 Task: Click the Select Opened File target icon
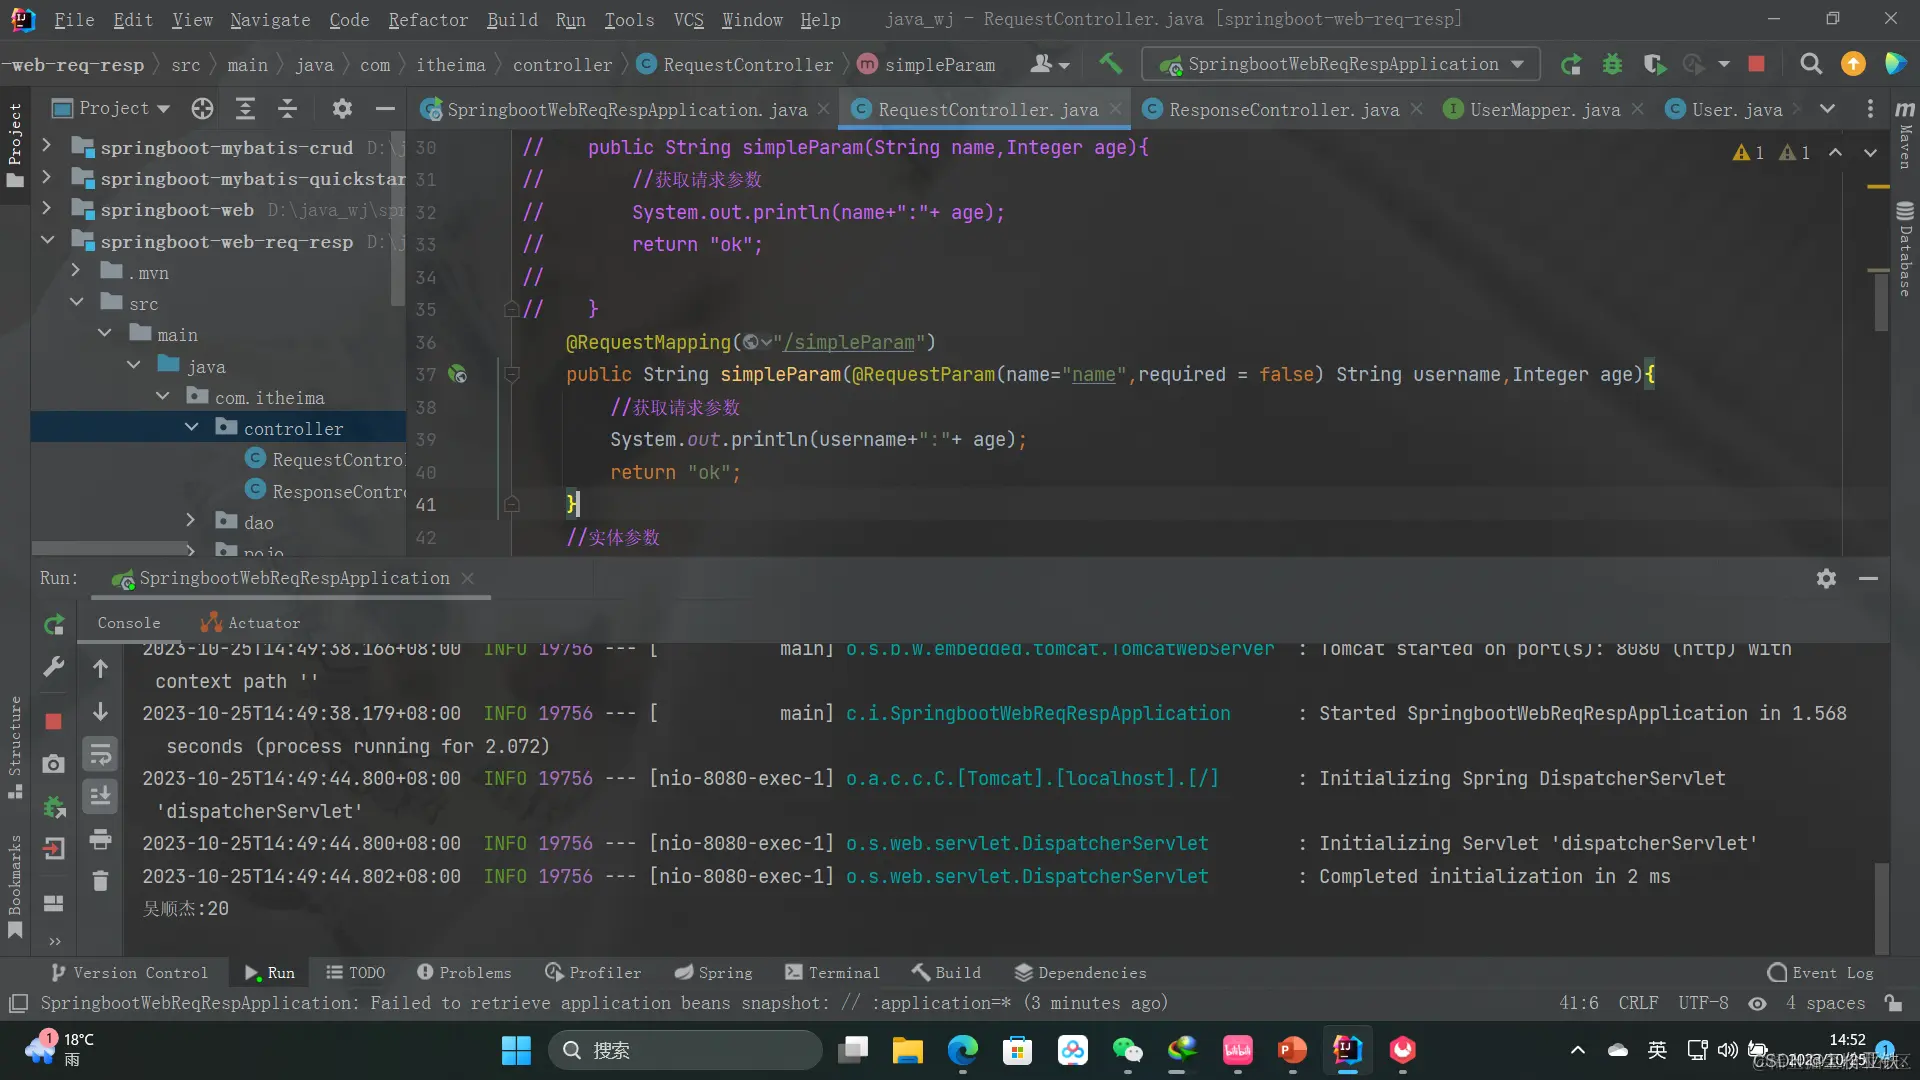(202, 108)
